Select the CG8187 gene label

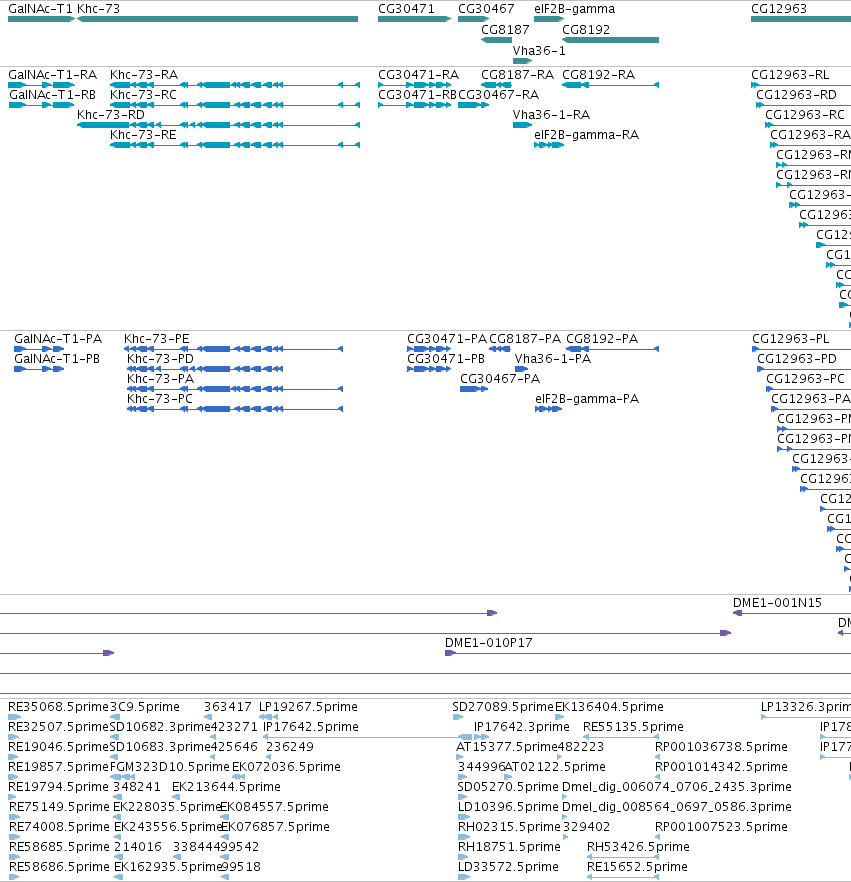click(x=505, y=30)
